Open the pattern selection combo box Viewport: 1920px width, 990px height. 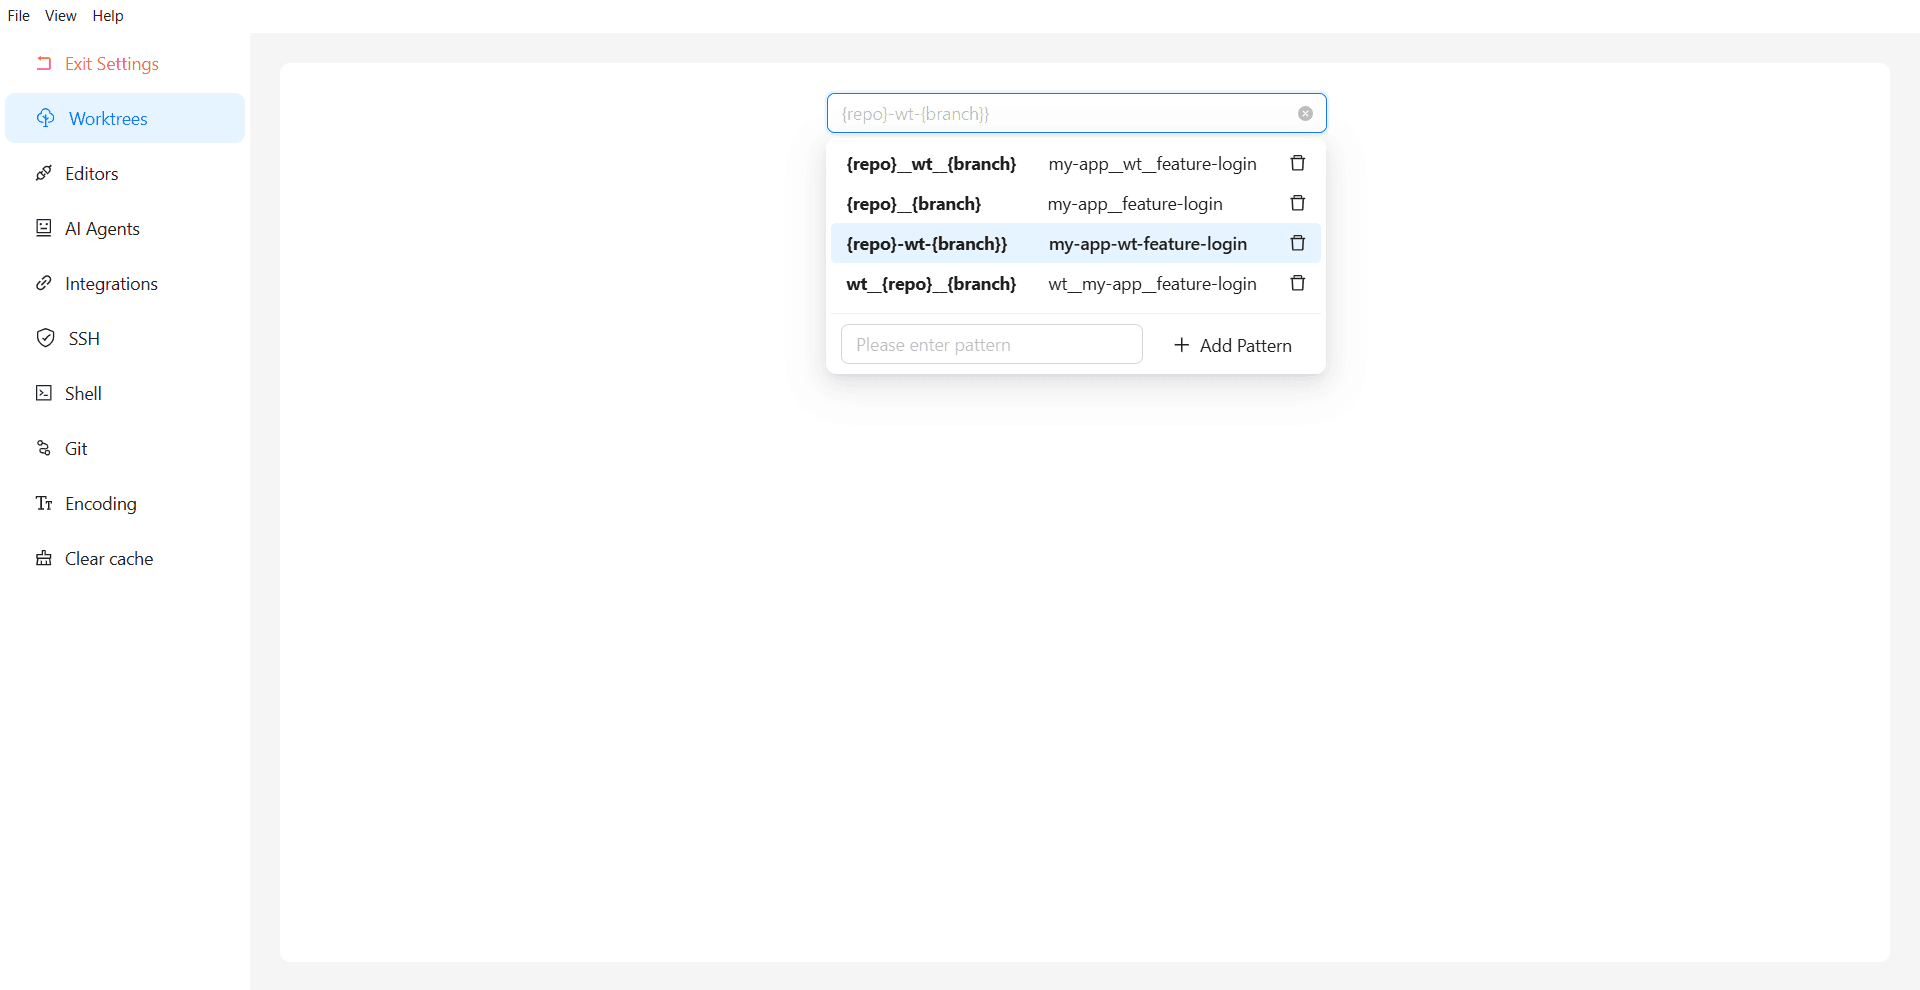point(1076,113)
